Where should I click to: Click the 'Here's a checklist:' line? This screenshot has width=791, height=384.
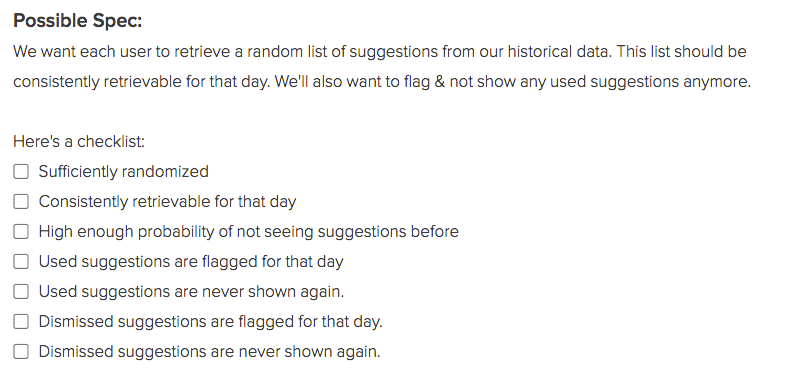pos(79,141)
